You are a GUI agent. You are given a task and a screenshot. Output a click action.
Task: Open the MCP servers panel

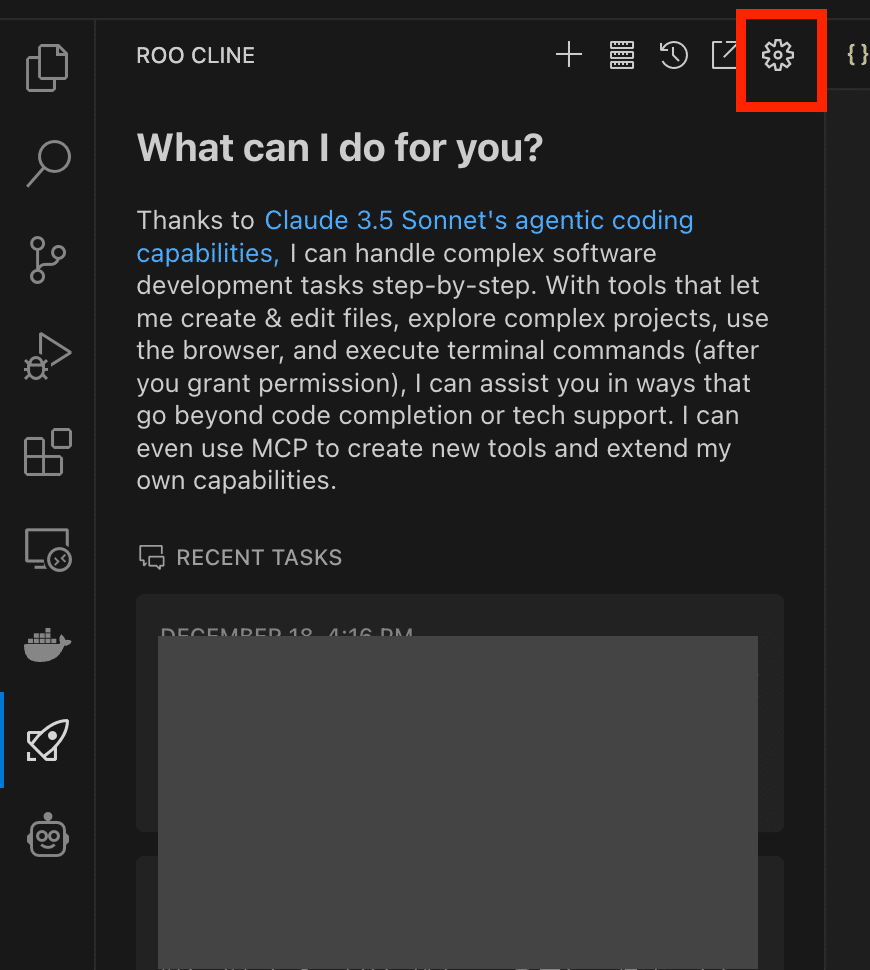click(x=622, y=55)
